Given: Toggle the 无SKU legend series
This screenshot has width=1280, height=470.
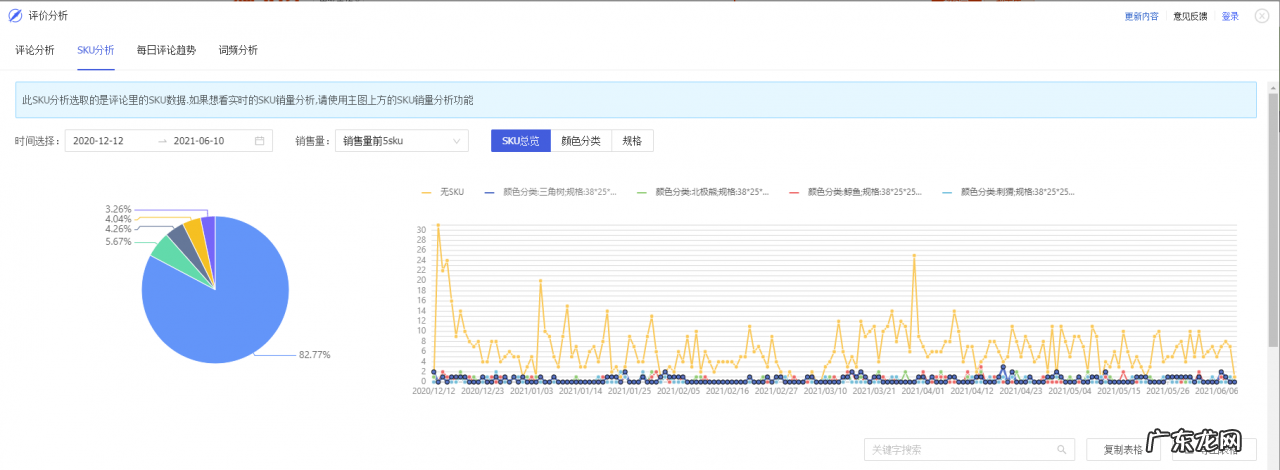Looking at the screenshot, I should coord(443,191).
